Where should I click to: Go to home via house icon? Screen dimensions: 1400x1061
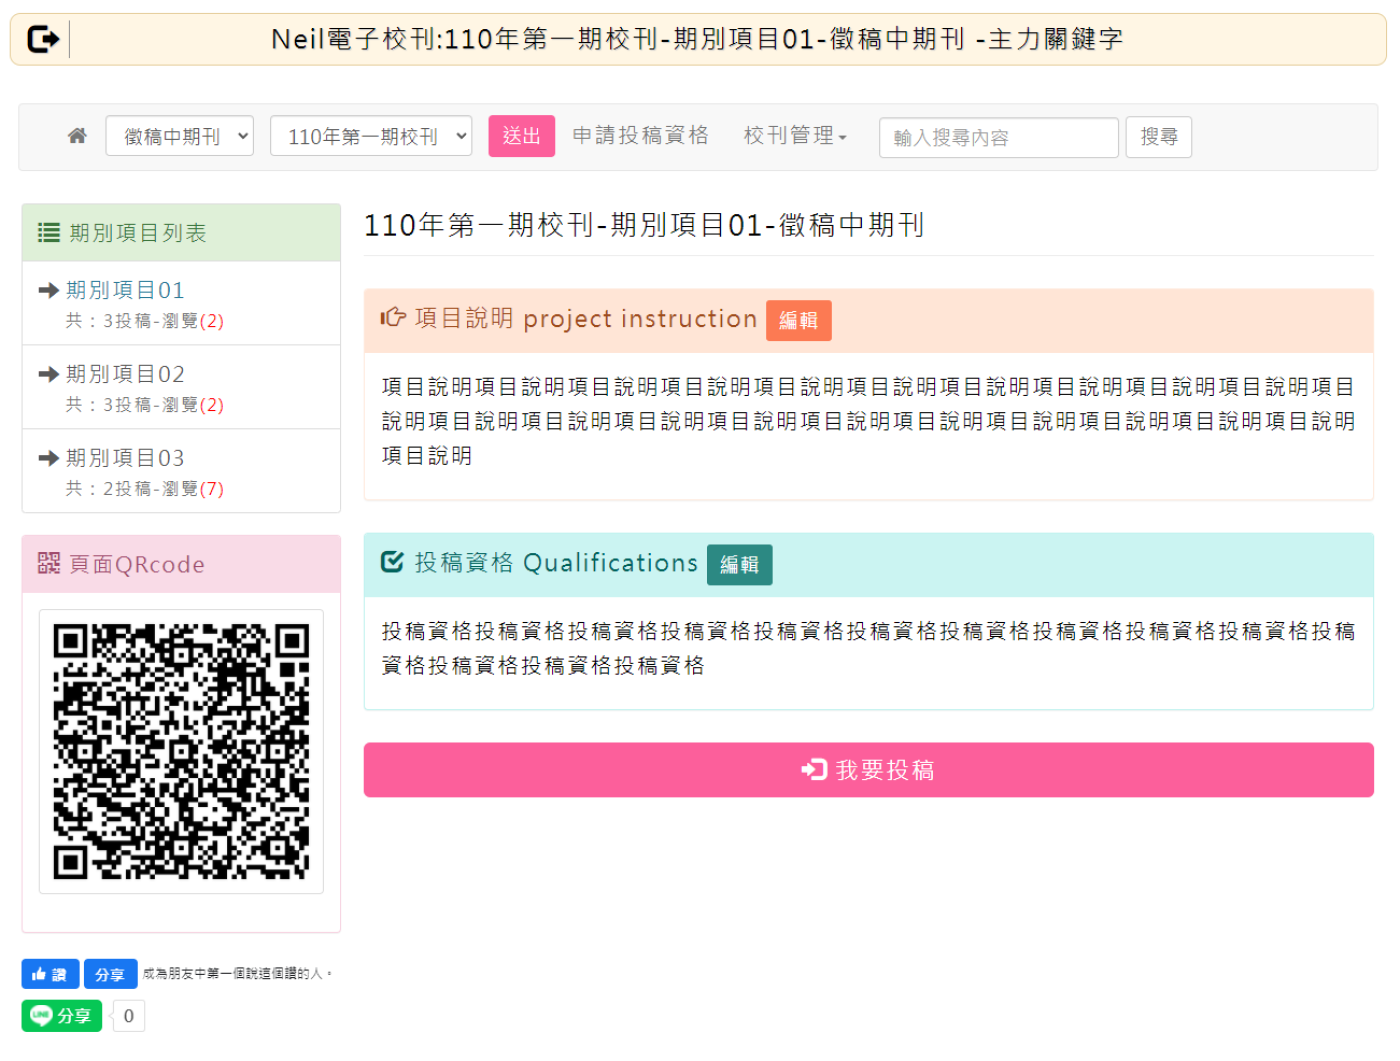(x=77, y=136)
